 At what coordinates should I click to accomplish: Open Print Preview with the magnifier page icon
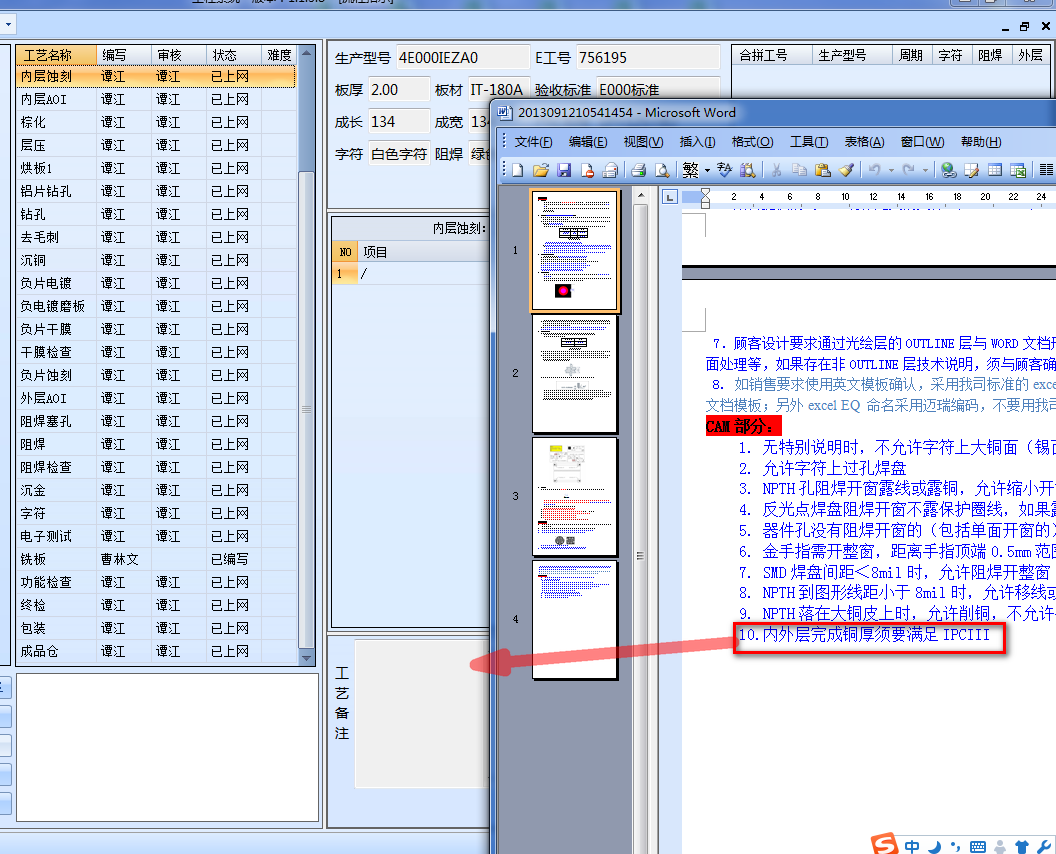pos(662,170)
